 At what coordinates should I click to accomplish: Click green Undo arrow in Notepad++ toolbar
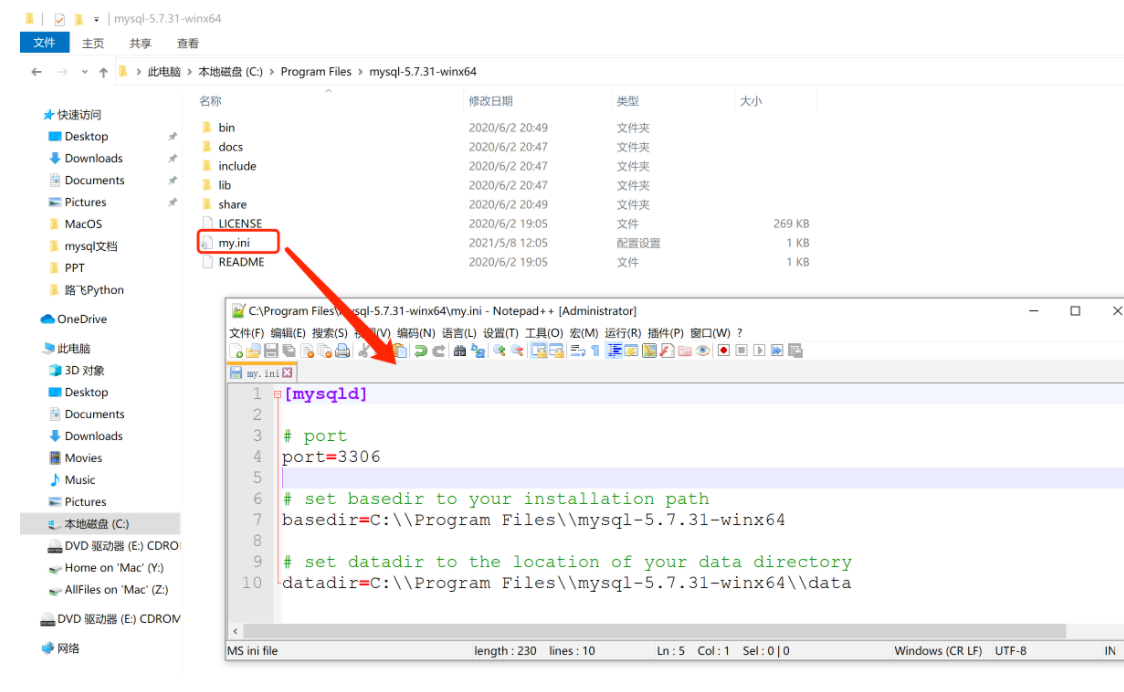[x=421, y=351]
